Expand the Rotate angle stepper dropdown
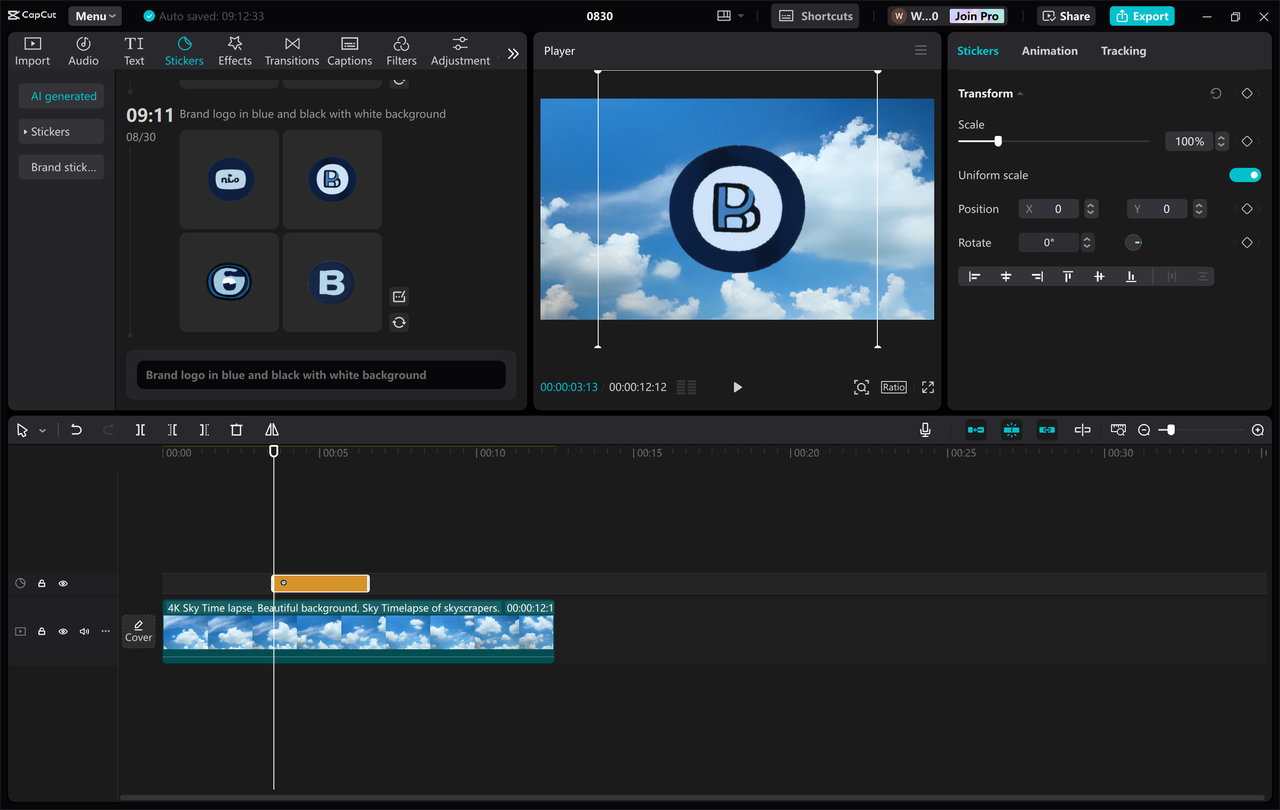The image size is (1280, 810). pos(1087,242)
